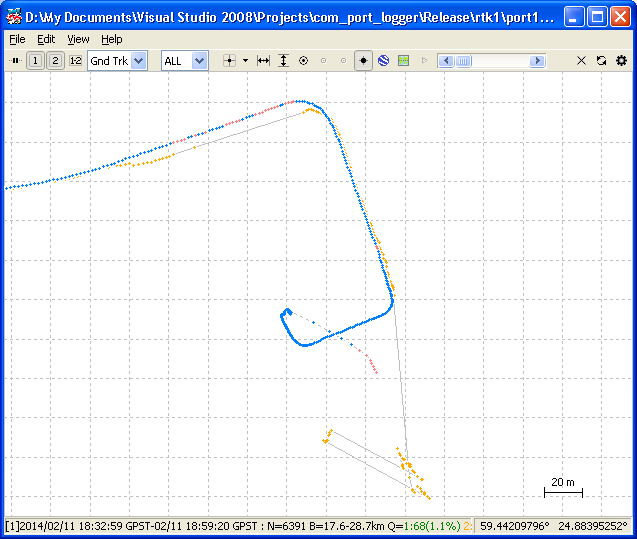637x539 pixels.
Task: Fit plot vertically with the height icon
Action: [283, 61]
